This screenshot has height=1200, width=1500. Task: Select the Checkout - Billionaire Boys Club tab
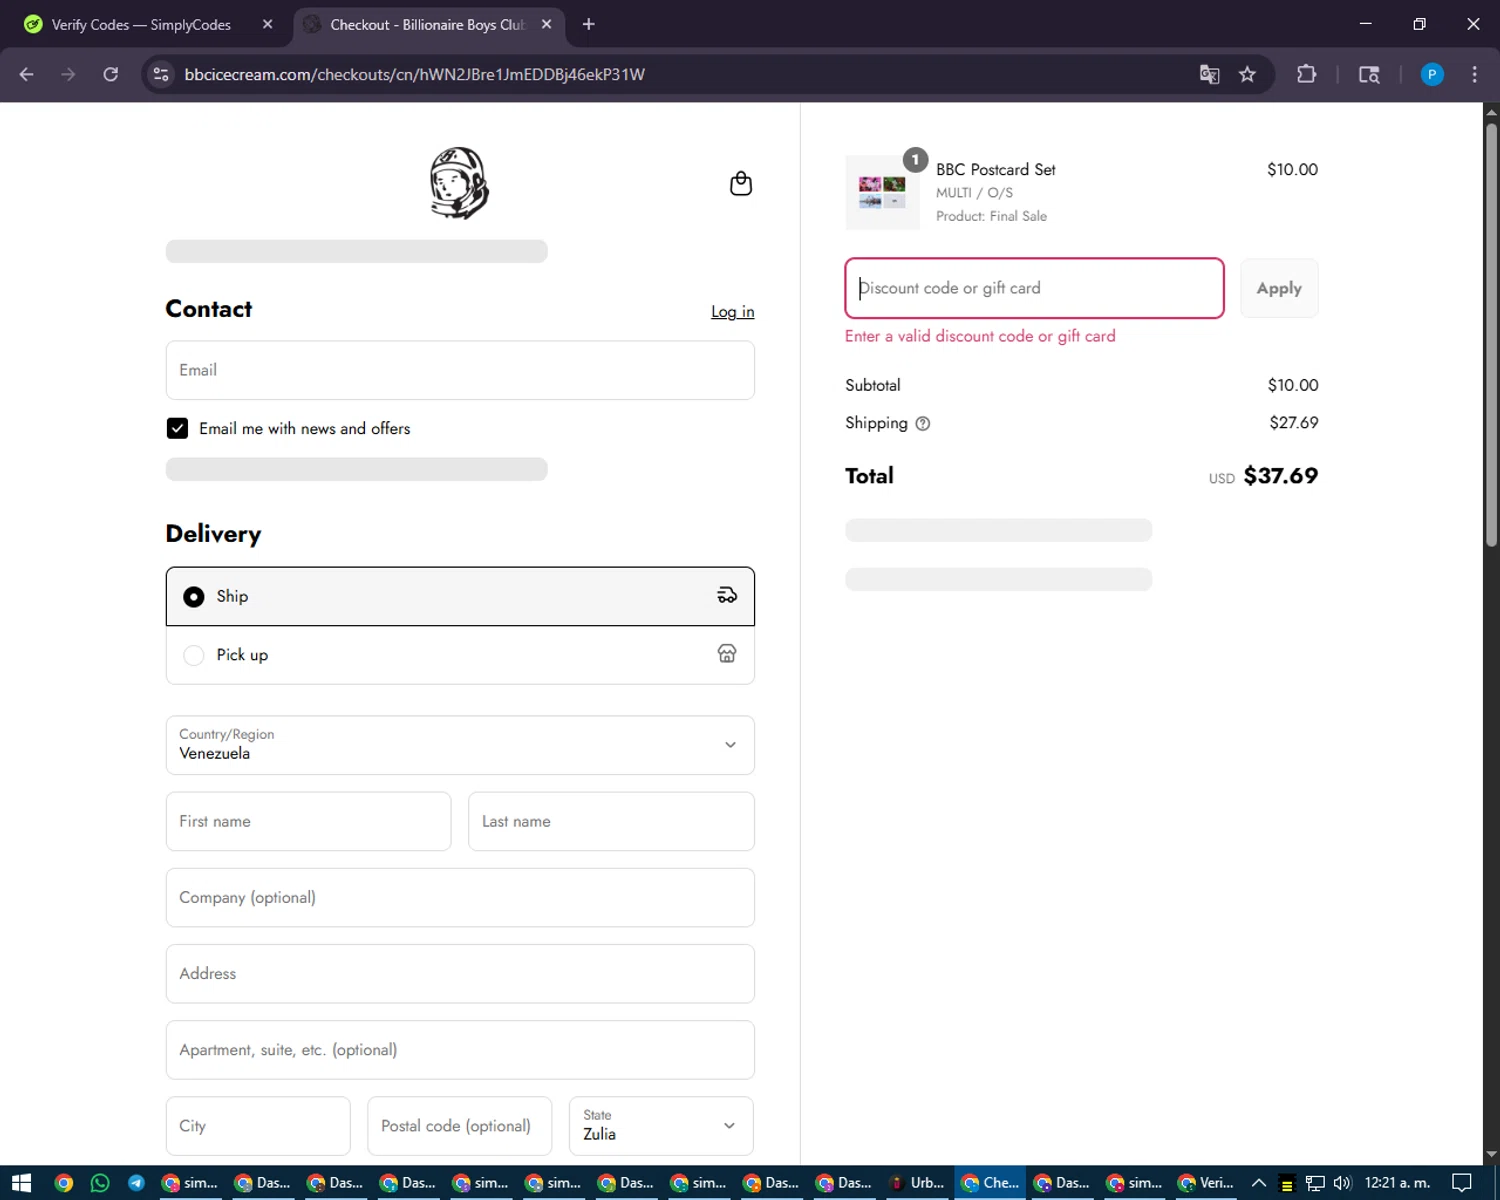(428, 24)
